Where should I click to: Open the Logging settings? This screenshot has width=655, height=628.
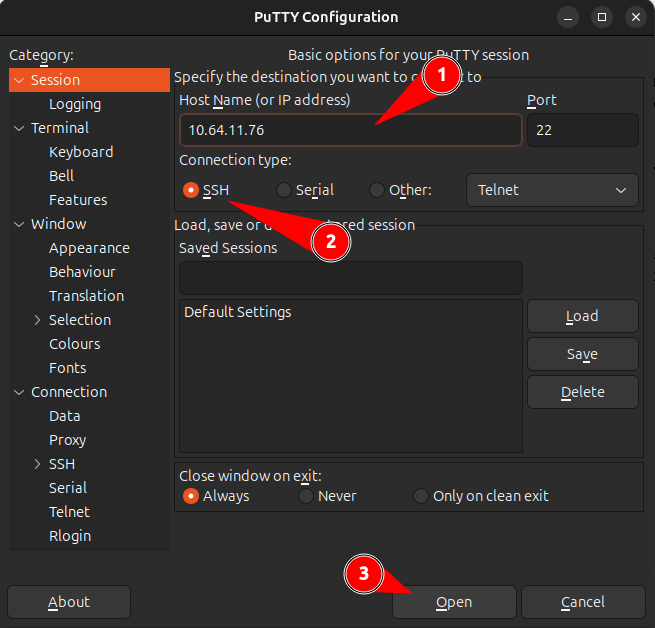[75, 104]
